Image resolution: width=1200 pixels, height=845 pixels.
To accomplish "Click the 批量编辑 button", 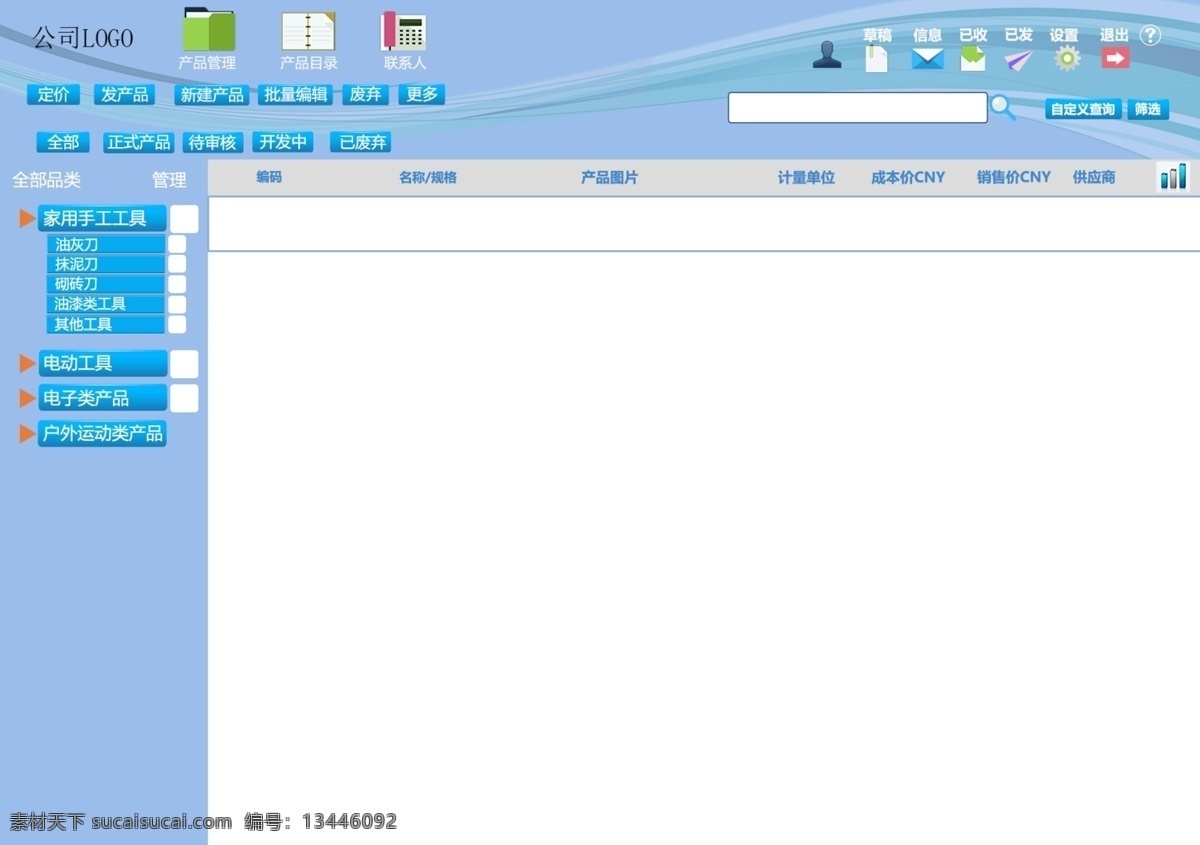I will click(x=295, y=94).
